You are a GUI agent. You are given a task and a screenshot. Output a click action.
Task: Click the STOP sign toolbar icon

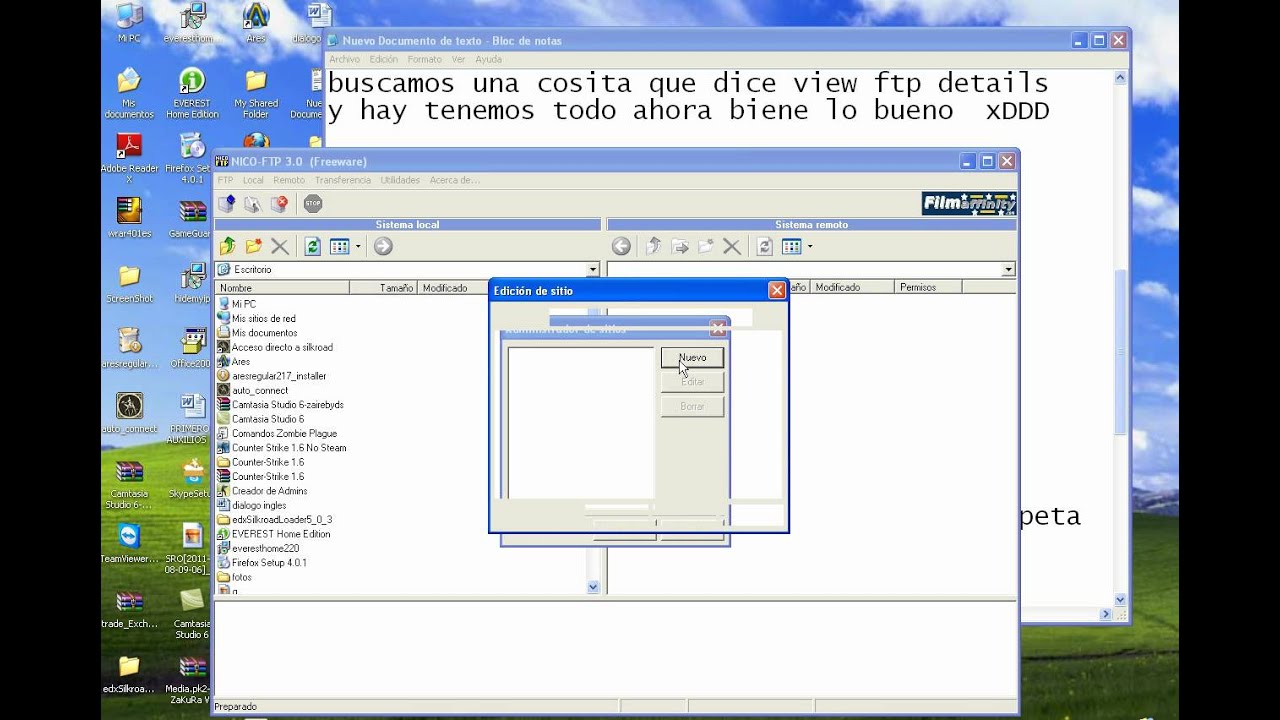point(313,204)
